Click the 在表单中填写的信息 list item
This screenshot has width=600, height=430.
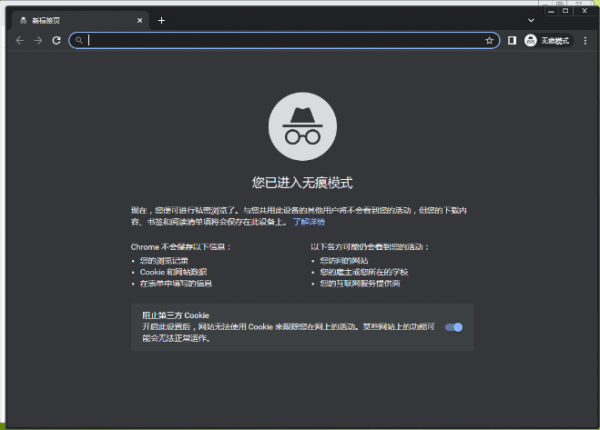click(176, 283)
